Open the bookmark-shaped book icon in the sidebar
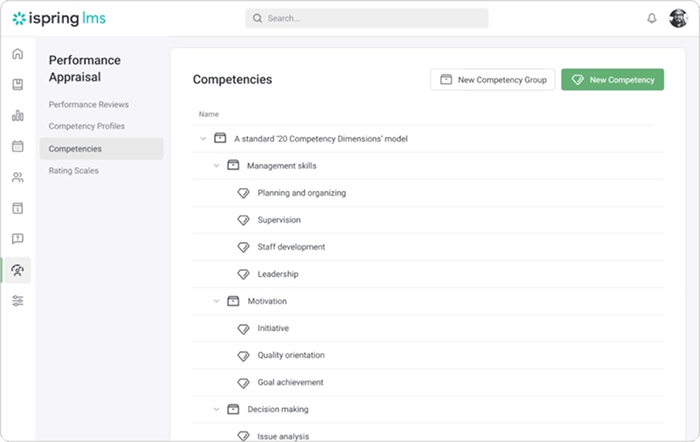This screenshot has width=700, height=442. click(17, 84)
